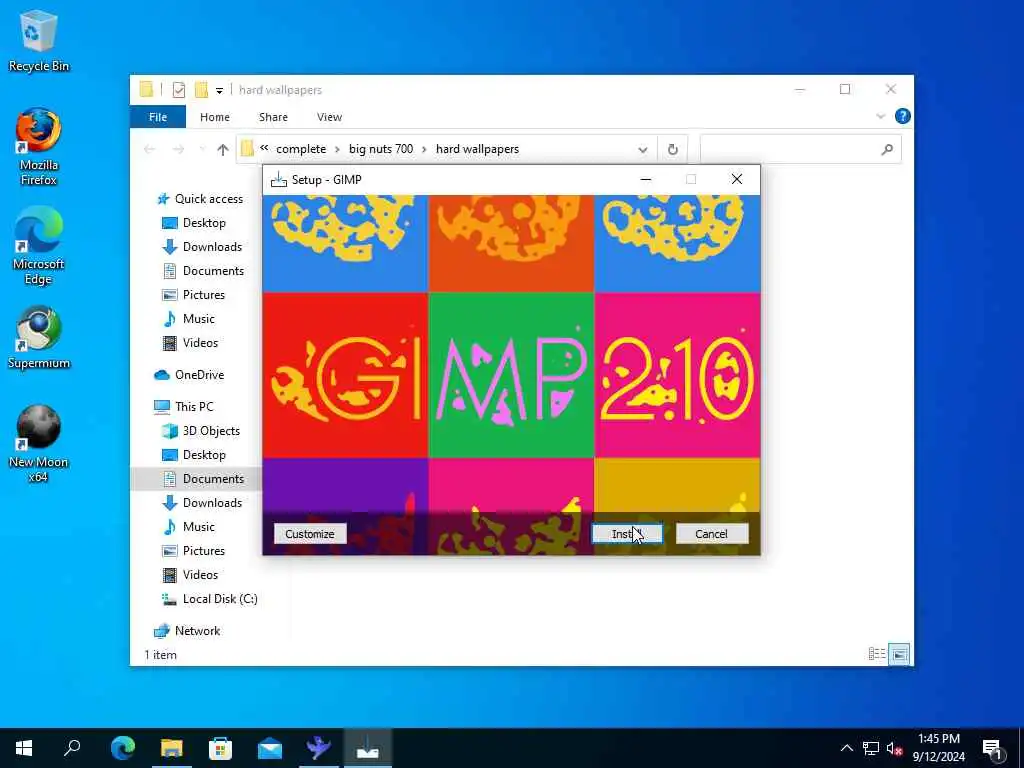
Task: Select Documents under Quick access
Action: pyautogui.click(x=203, y=271)
